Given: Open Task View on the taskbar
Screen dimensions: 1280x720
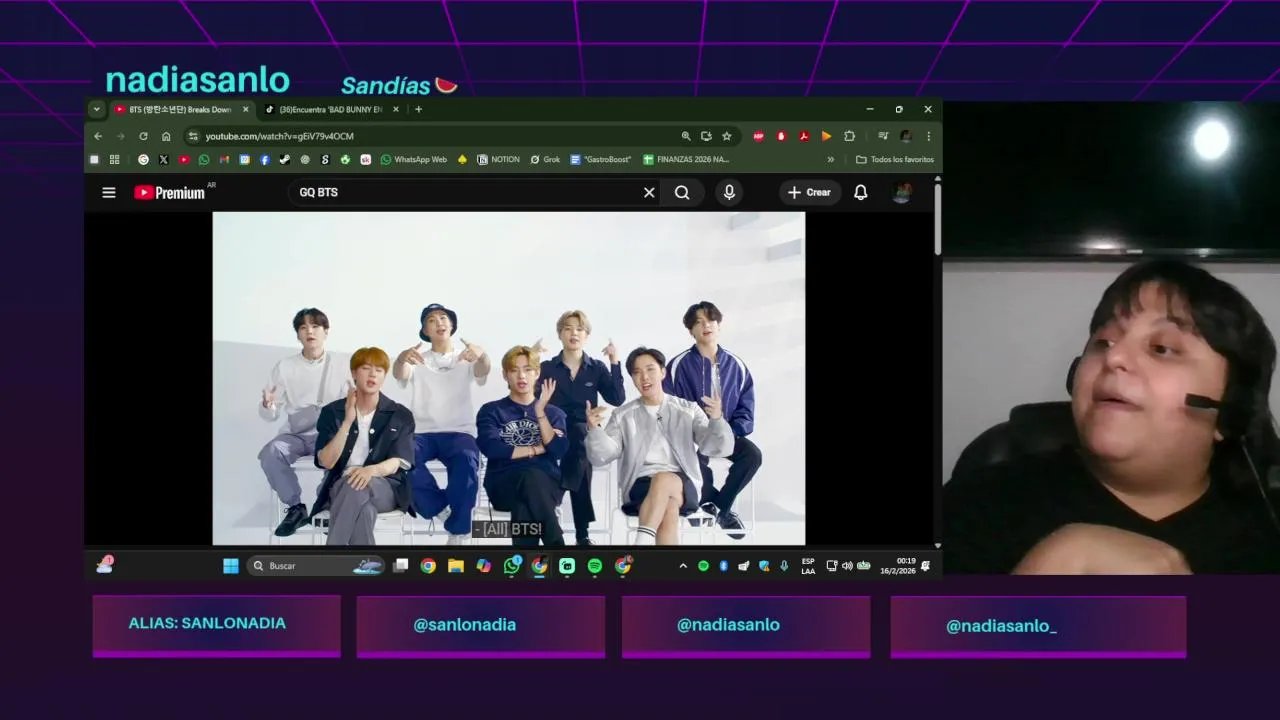Looking at the screenshot, I should (x=401, y=566).
